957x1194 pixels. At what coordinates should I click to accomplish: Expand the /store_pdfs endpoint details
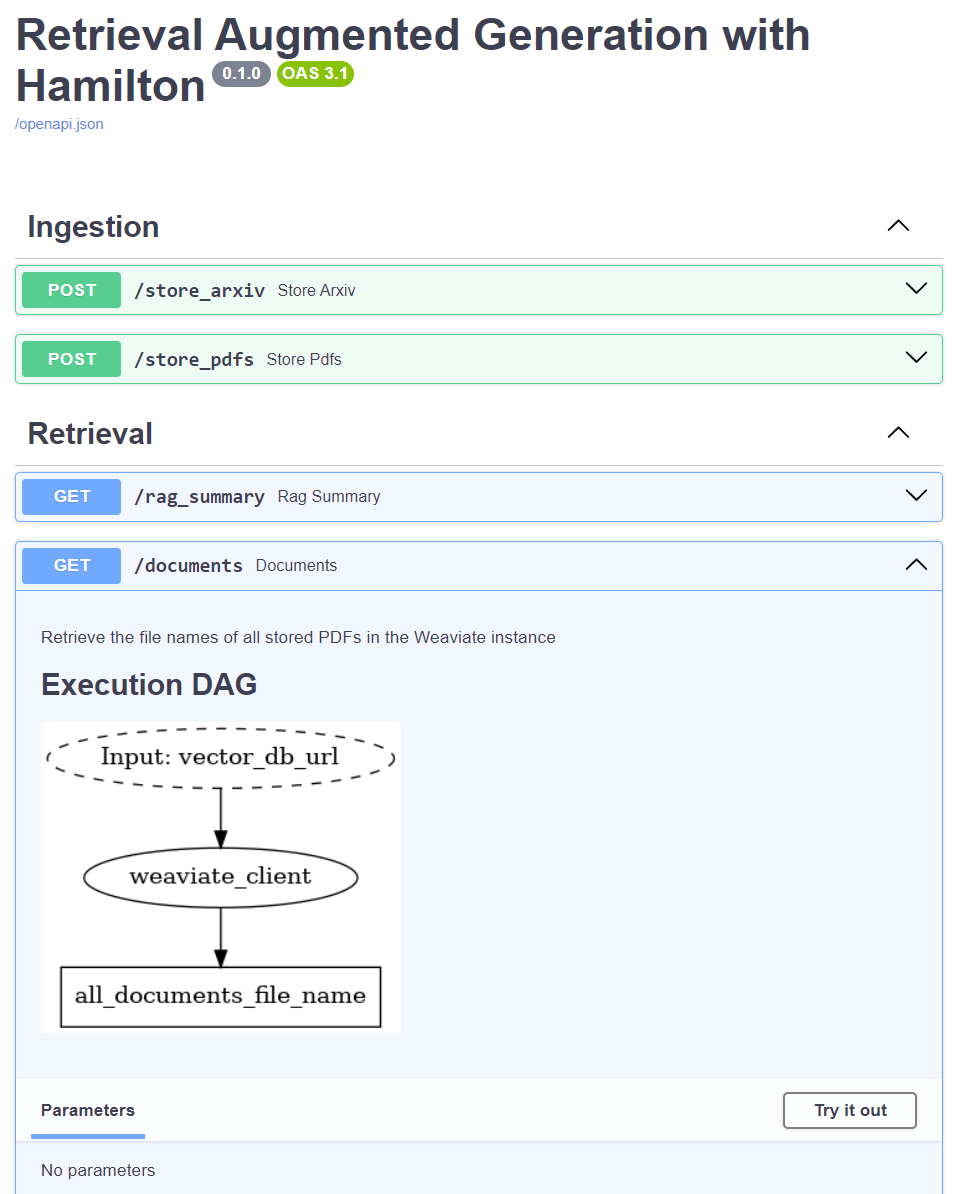click(915, 356)
